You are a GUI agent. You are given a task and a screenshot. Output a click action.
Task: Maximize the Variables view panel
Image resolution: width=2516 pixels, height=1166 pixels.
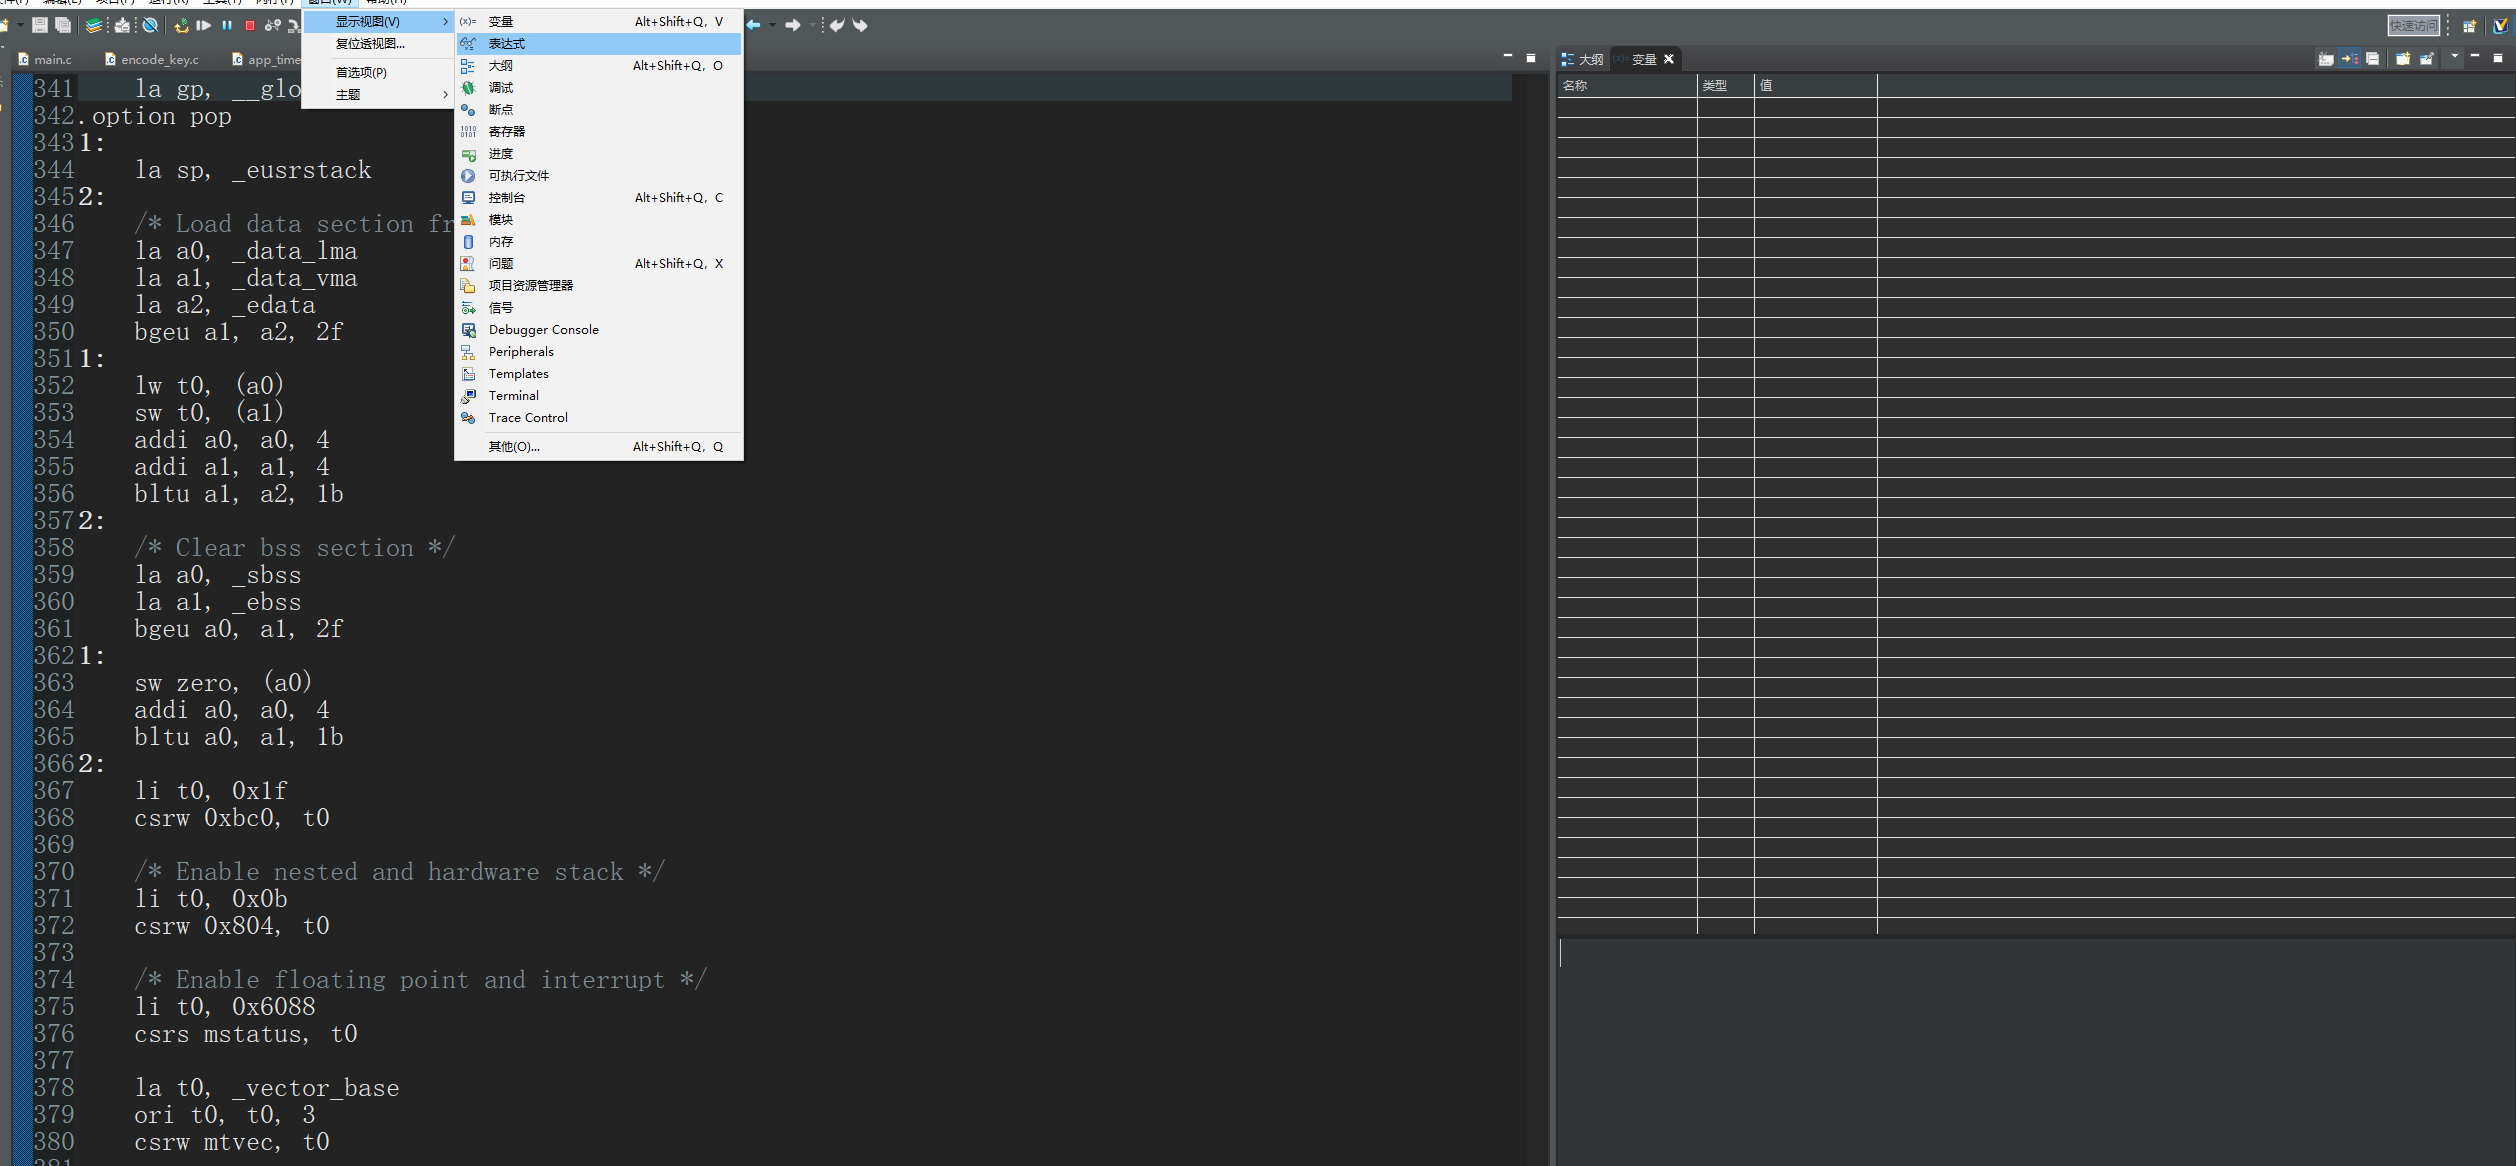tap(2498, 58)
